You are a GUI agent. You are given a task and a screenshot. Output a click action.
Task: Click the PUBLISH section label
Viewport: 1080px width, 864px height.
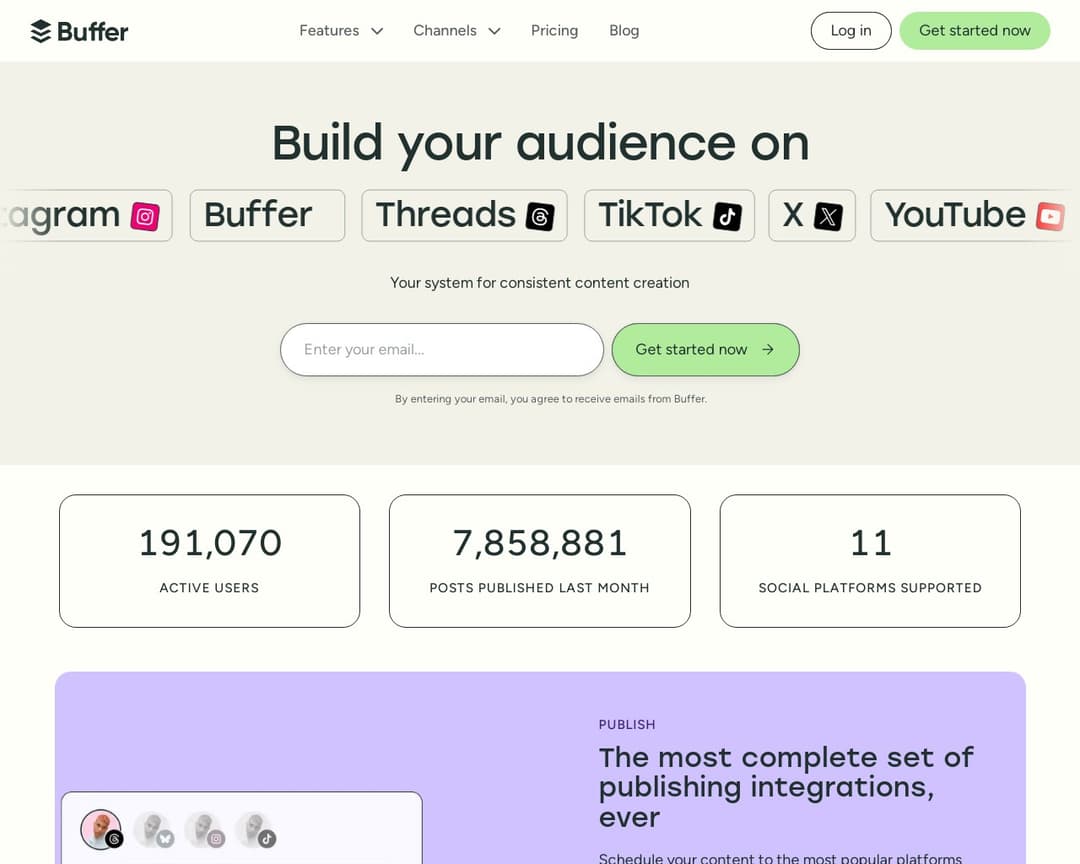coord(627,725)
